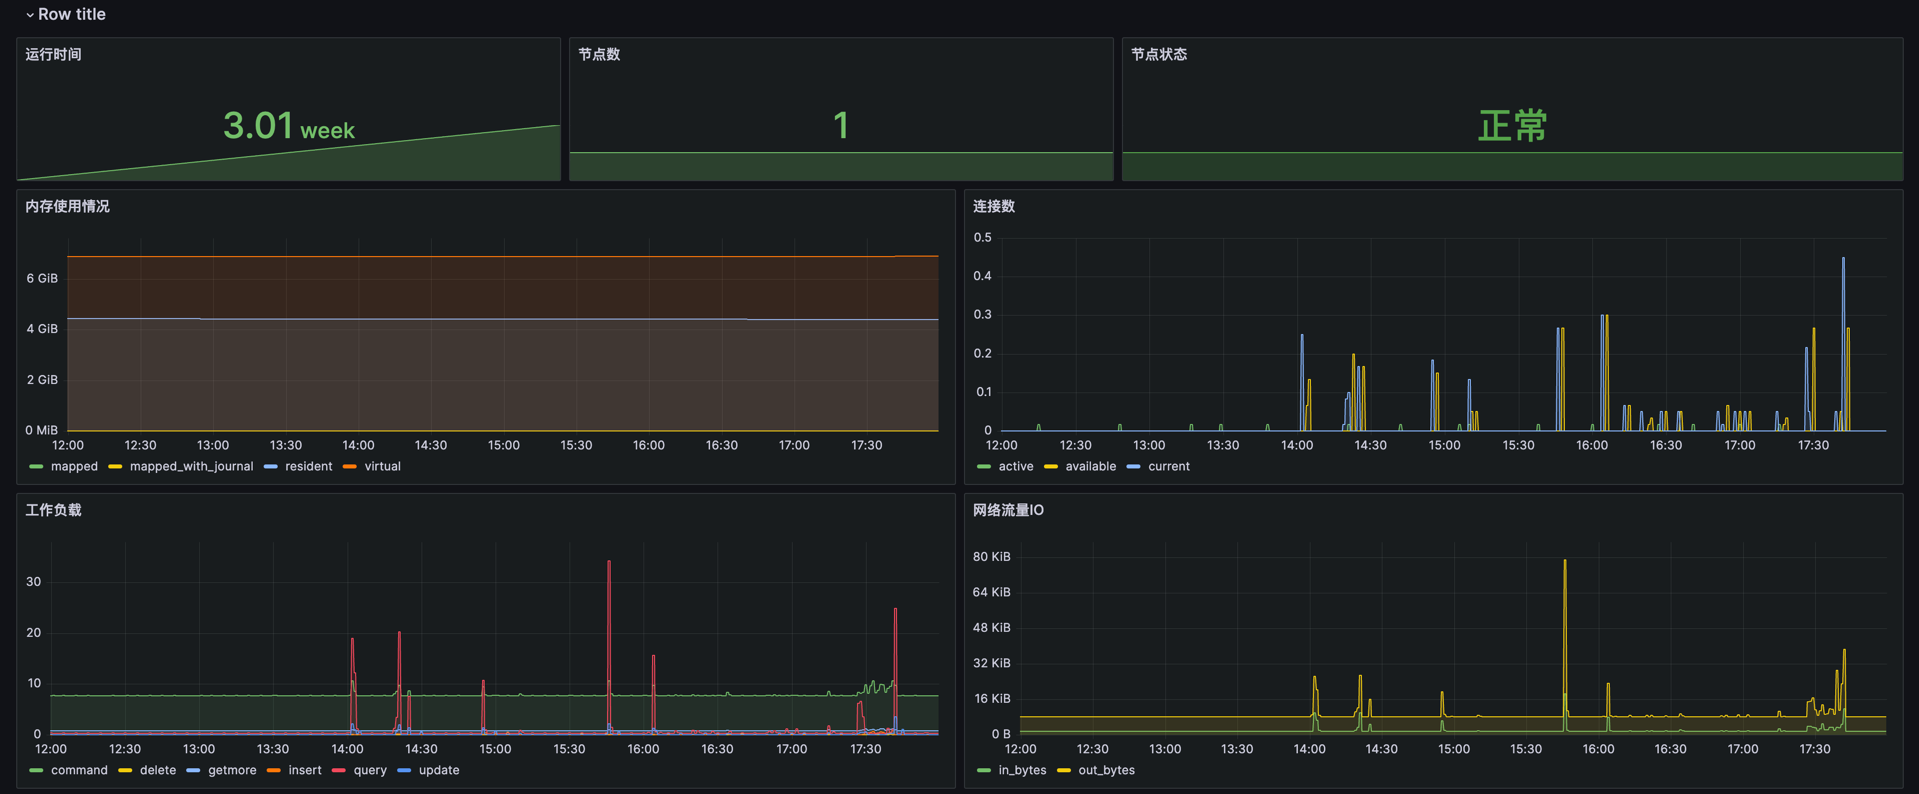Open the 连接数 panel title menu
This screenshot has height=794, width=1919.
click(x=994, y=206)
